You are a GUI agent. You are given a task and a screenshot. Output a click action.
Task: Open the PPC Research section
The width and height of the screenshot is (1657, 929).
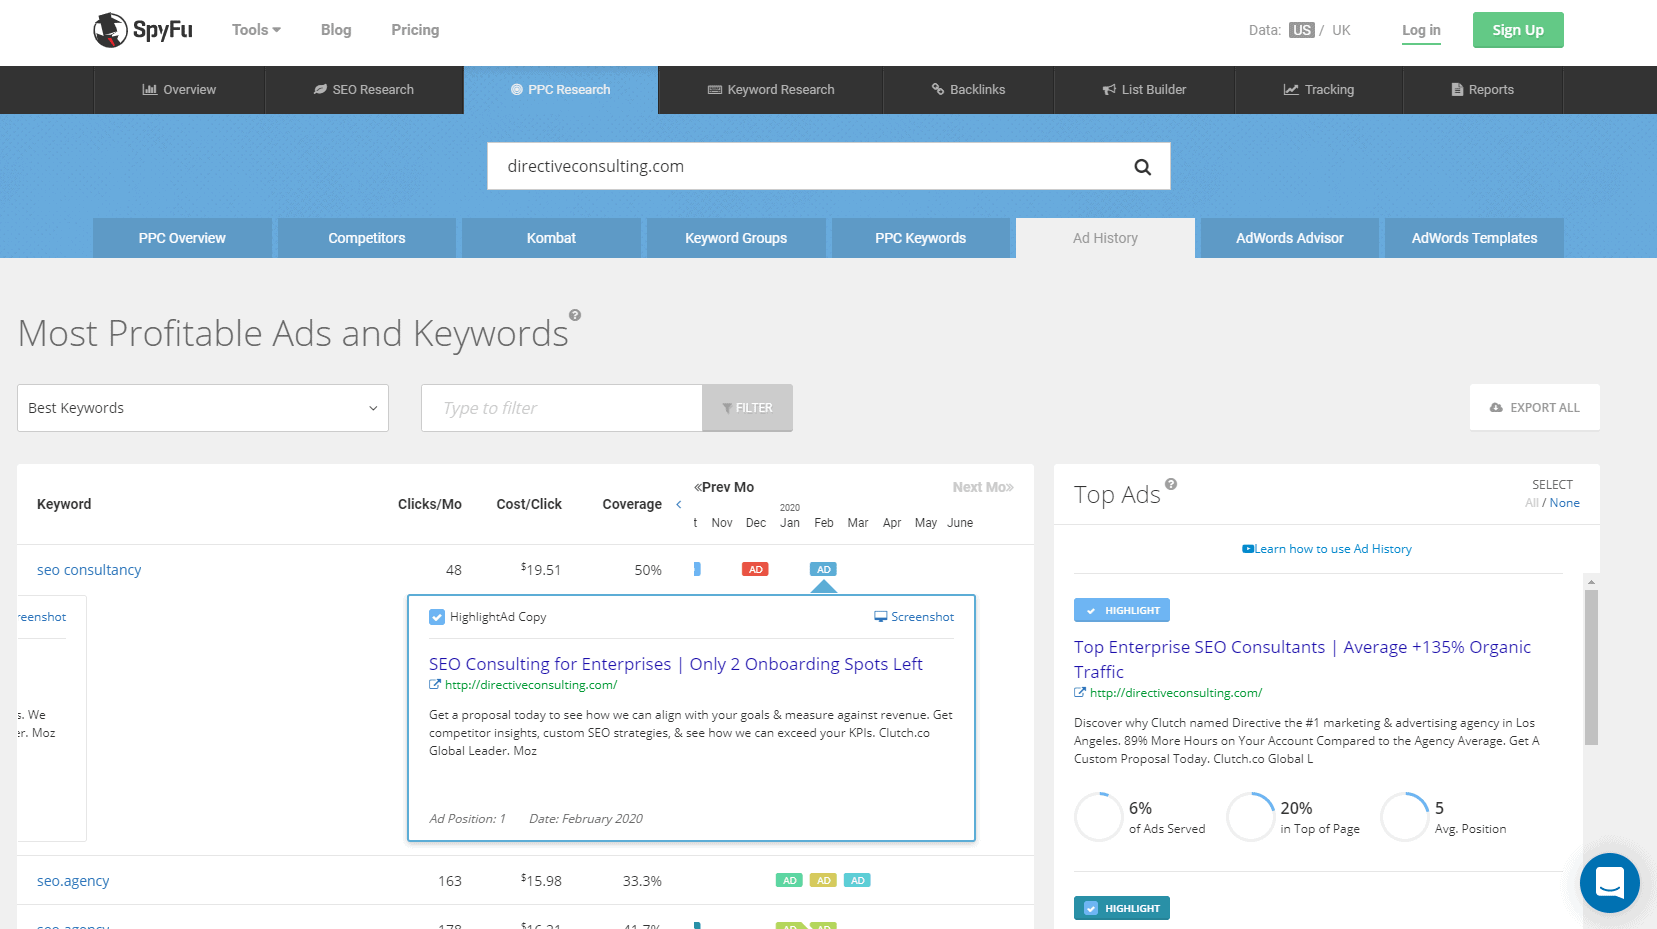561,90
